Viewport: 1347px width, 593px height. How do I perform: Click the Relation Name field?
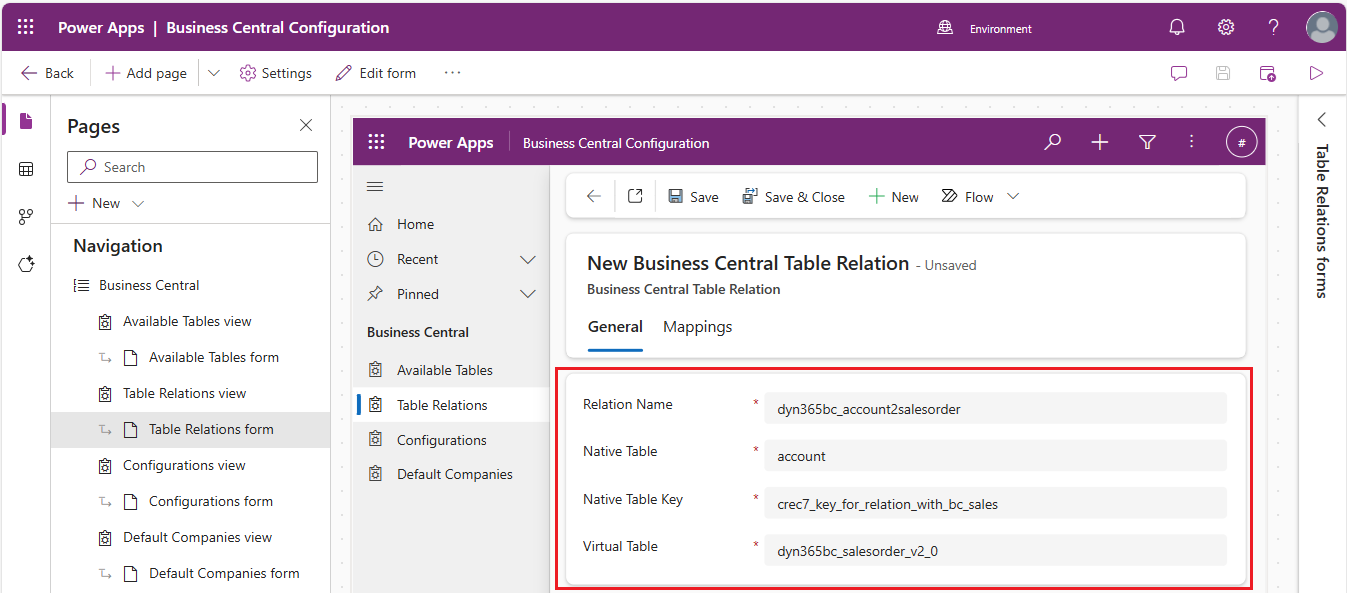[995, 408]
